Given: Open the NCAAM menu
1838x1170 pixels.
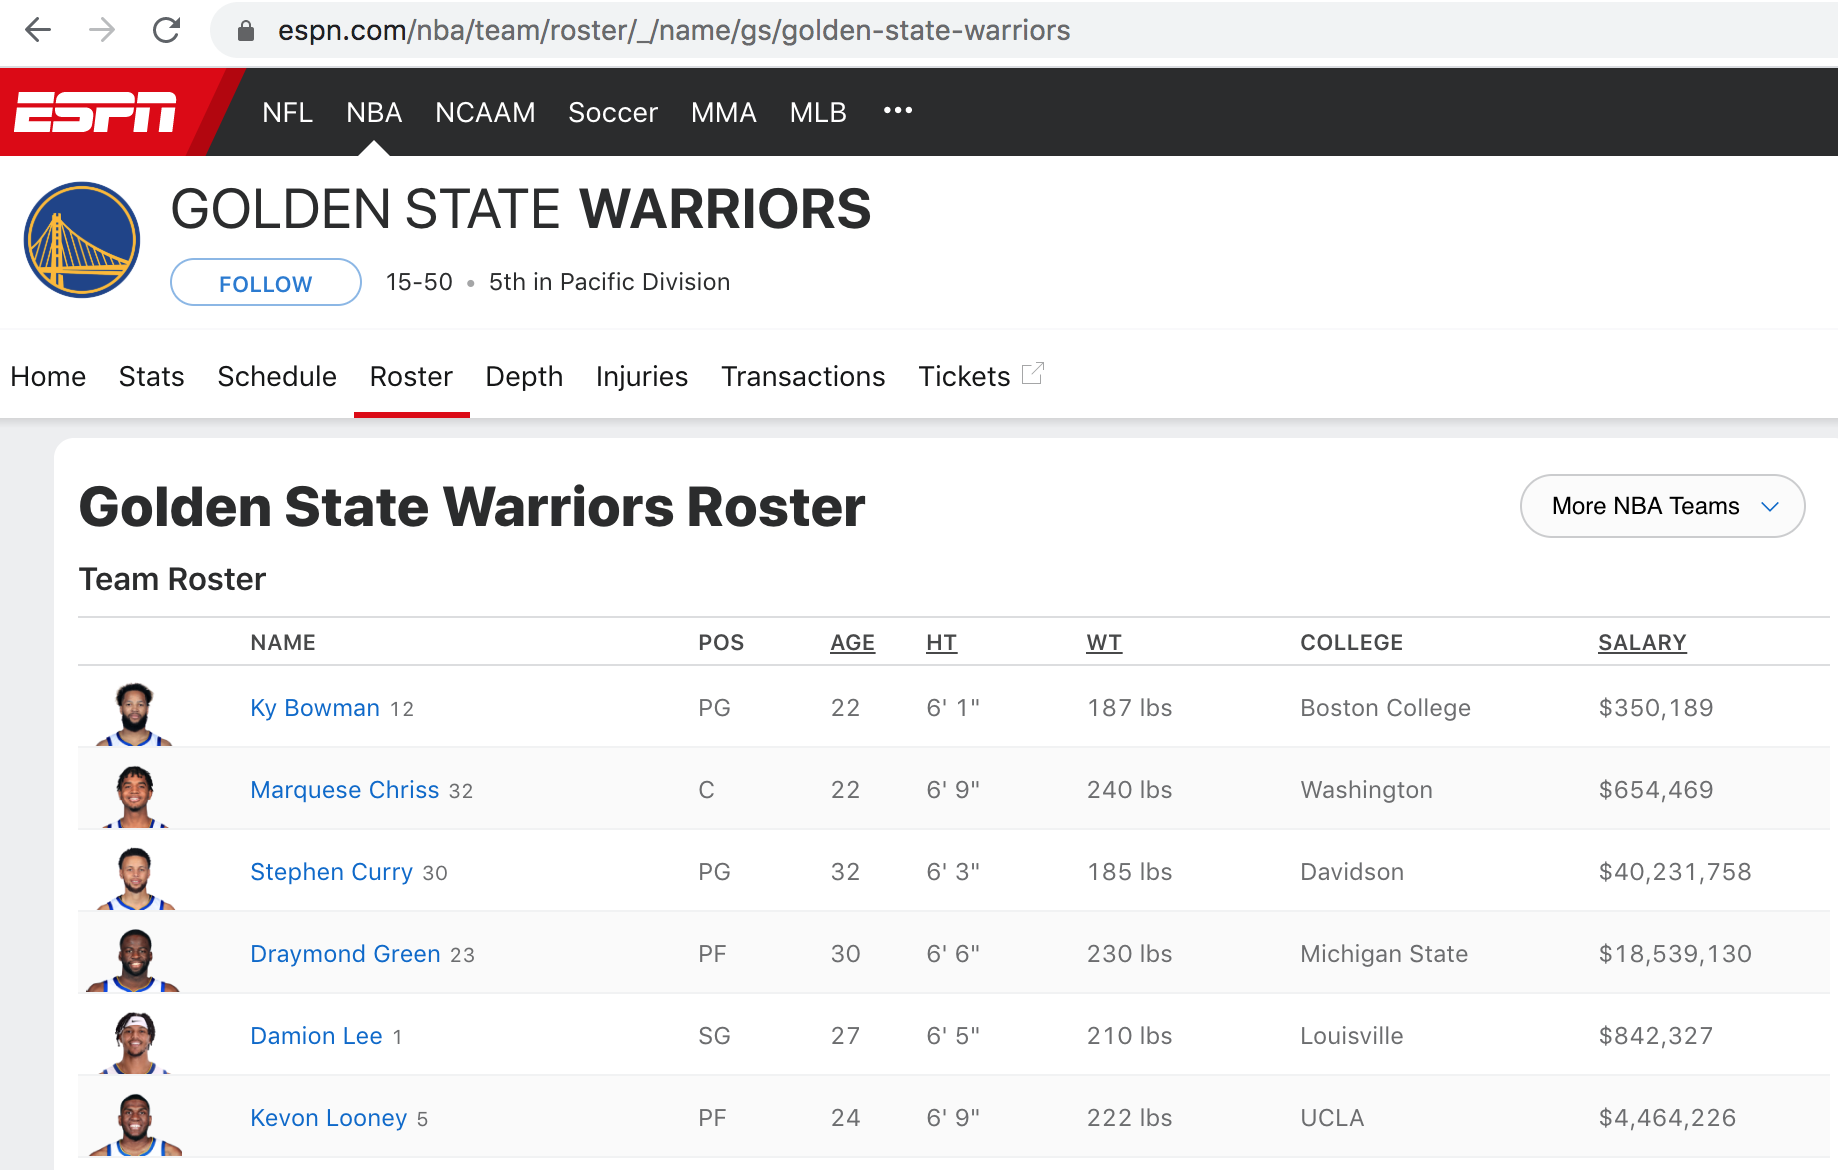Looking at the screenshot, I should click(x=485, y=112).
